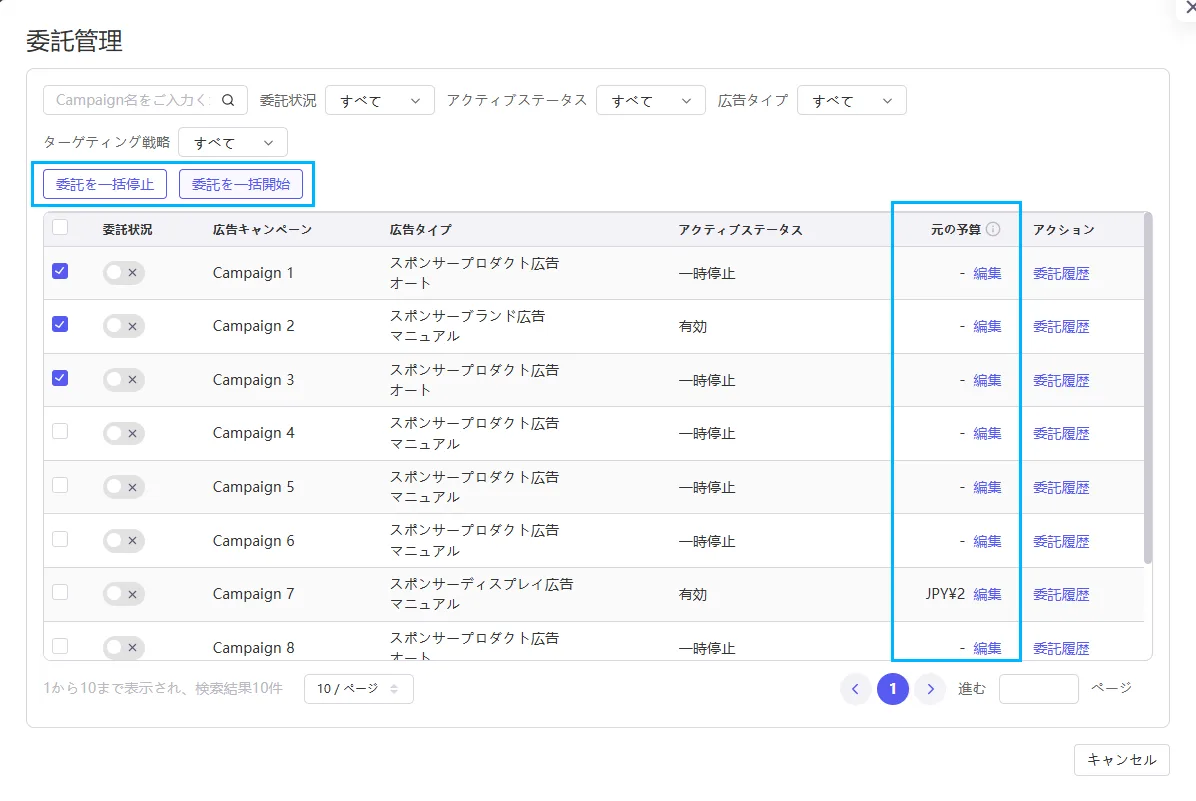Check the Campaign 6 checkbox
The image size is (1196, 801).
(60, 539)
